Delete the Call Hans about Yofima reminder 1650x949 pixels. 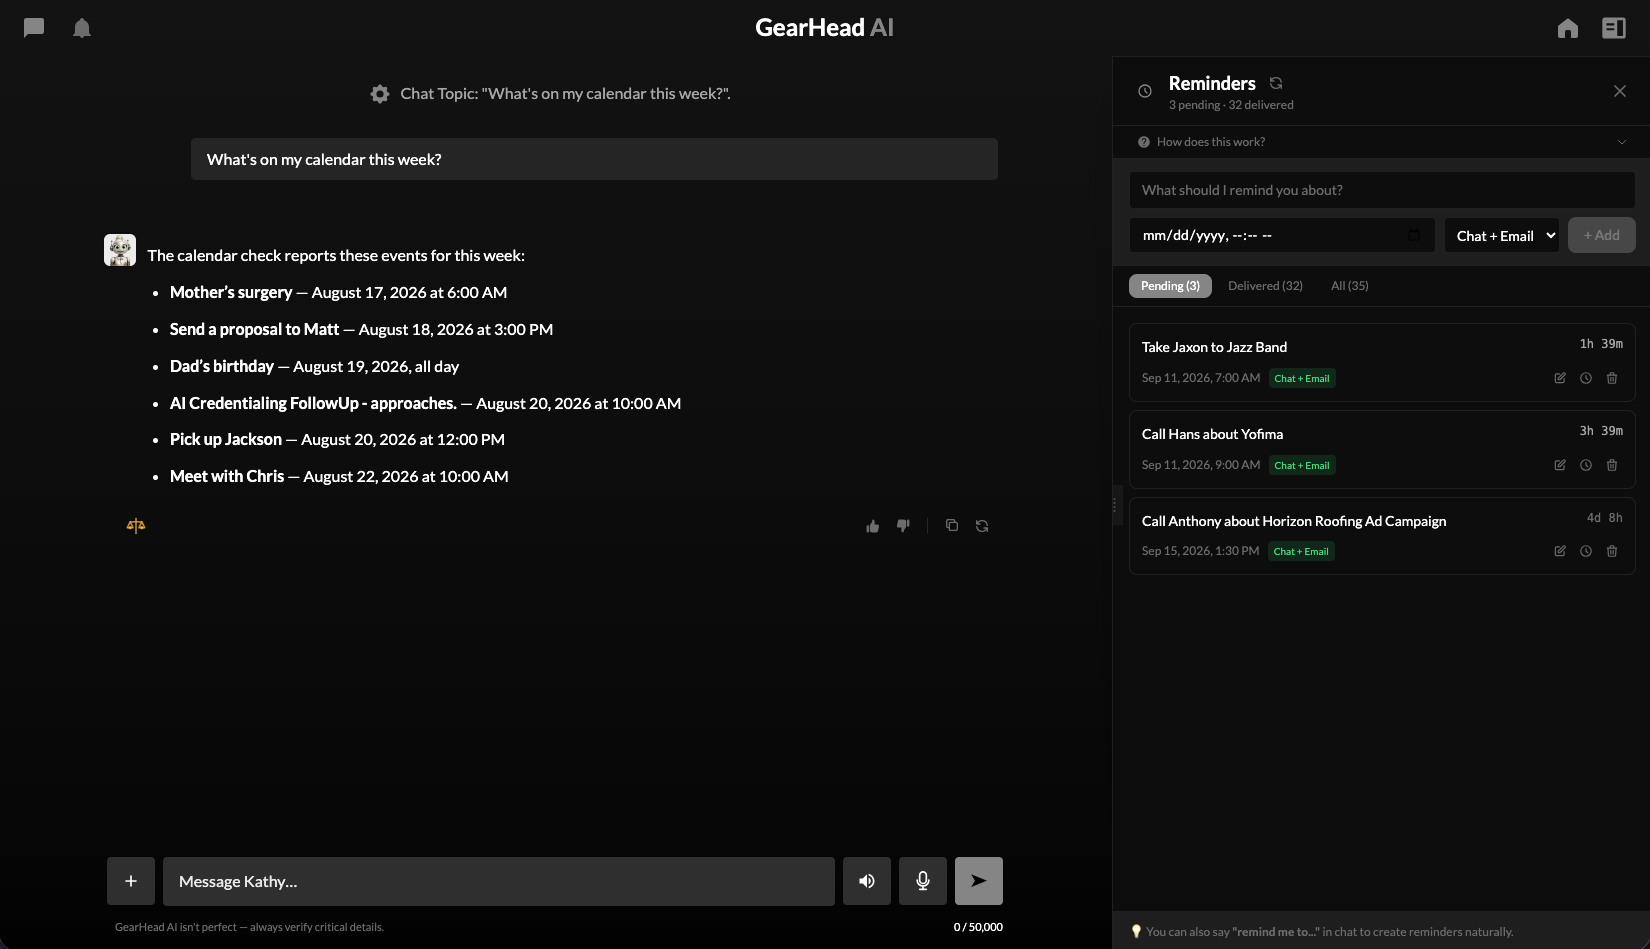1612,465
